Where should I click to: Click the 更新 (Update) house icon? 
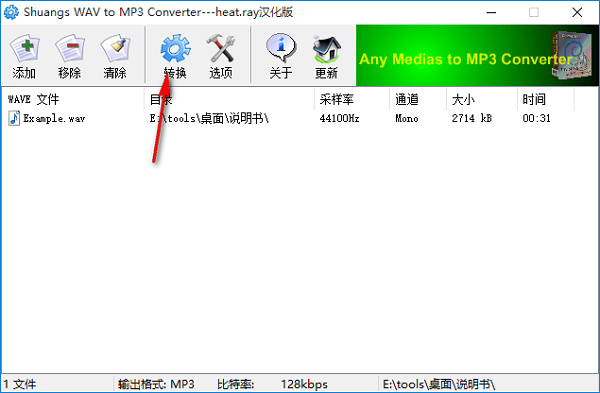[x=326, y=49]
